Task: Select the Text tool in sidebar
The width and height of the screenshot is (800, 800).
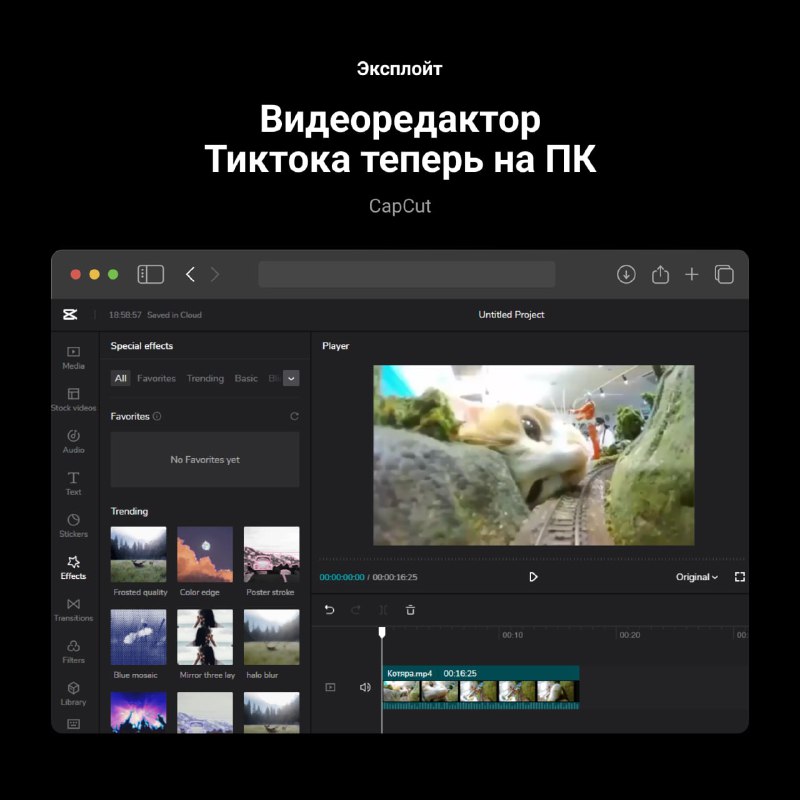Action: (73, 483)
